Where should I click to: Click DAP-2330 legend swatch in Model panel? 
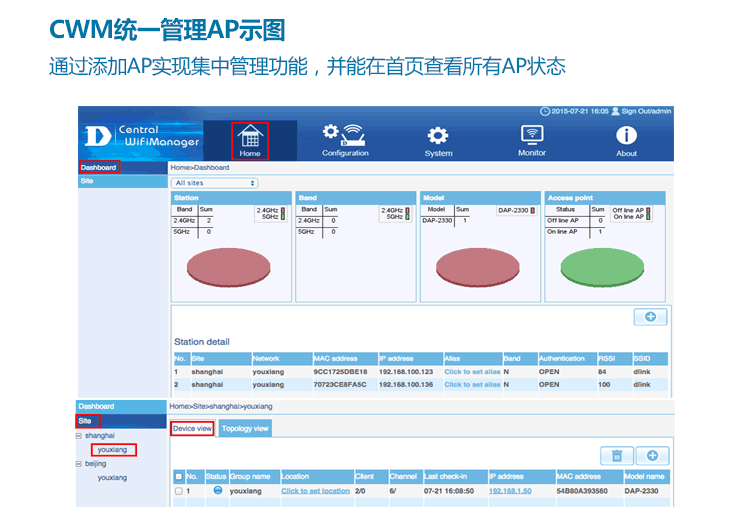pyautogui.click(x=532, y=211)
